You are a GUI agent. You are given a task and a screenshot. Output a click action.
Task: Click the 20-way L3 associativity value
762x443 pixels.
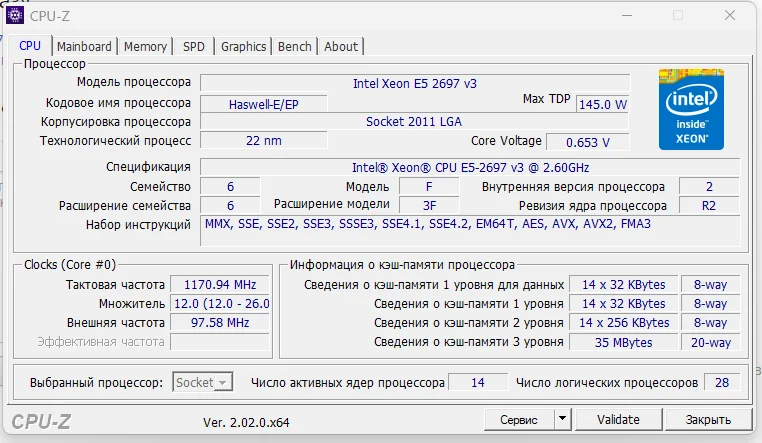pos(710,342)
